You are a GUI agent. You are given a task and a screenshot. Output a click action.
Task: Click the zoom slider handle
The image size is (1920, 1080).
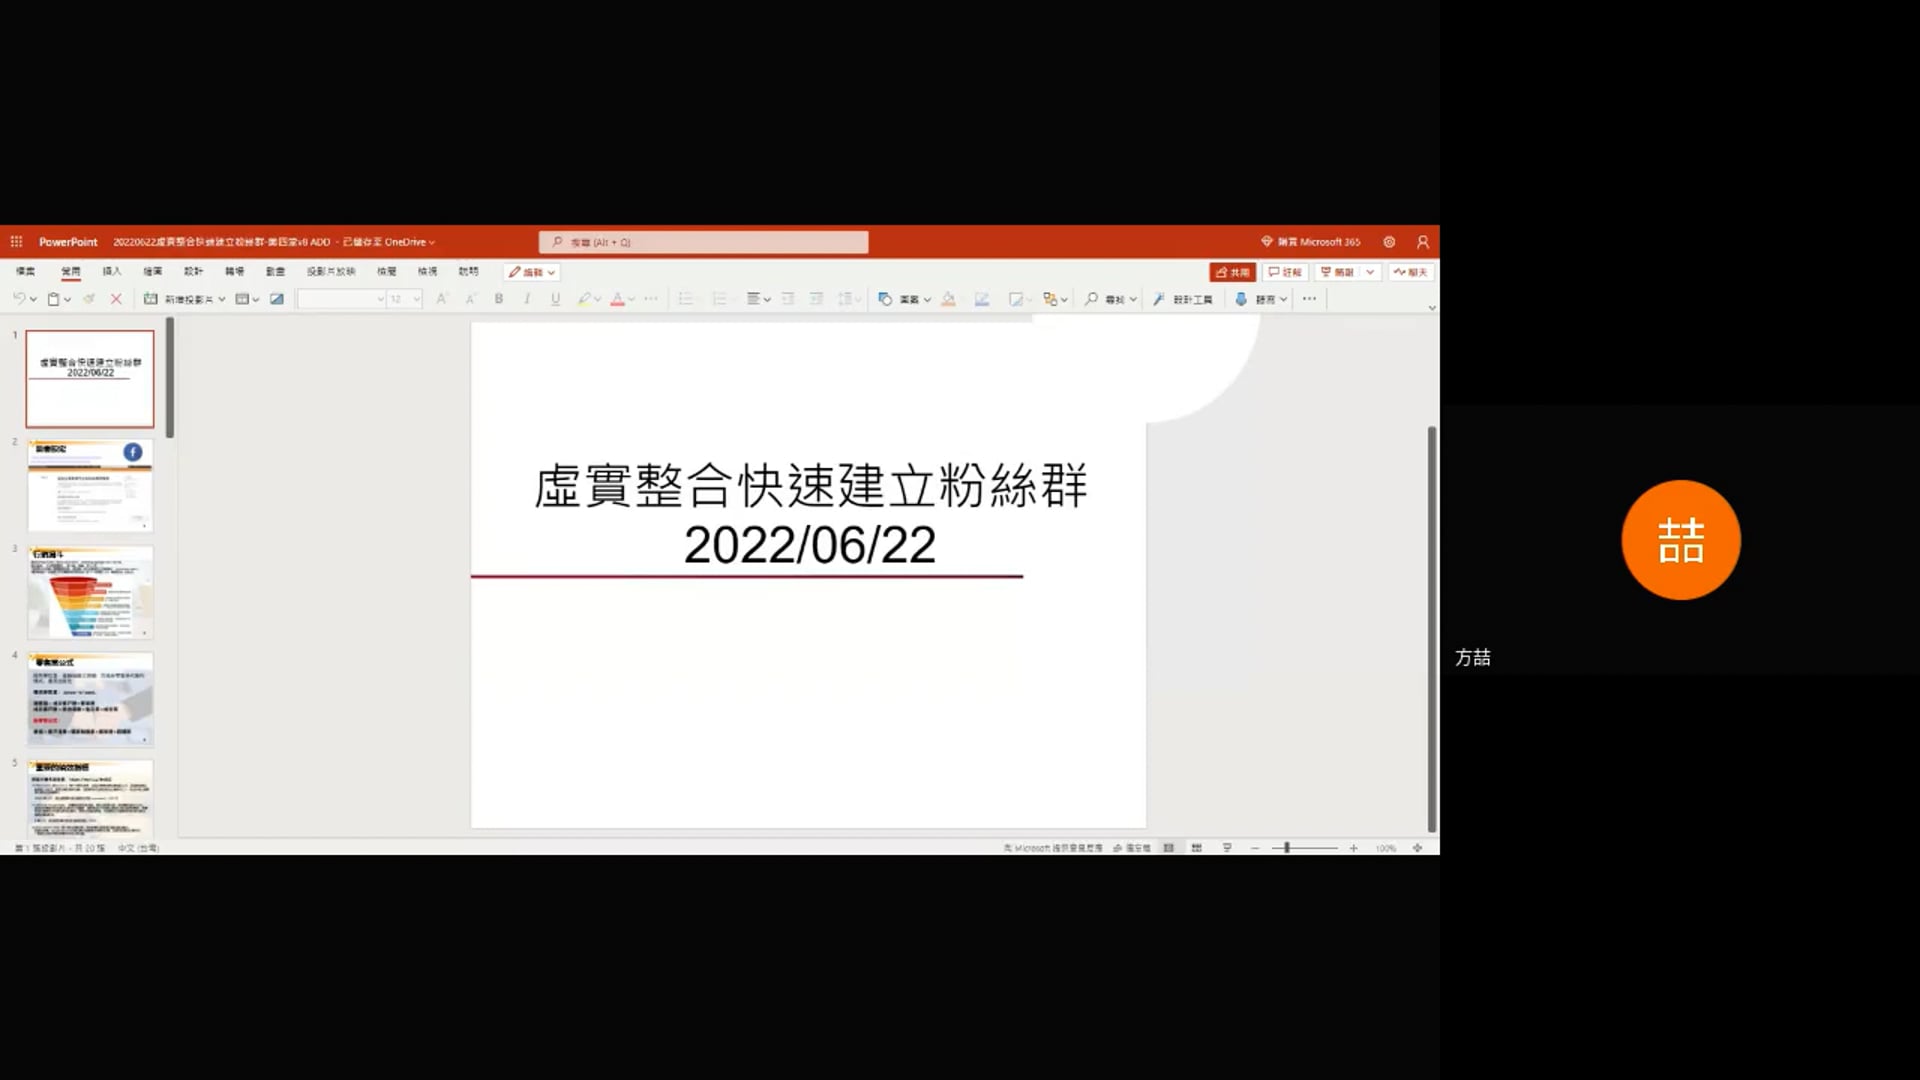tap(1287, 848)
